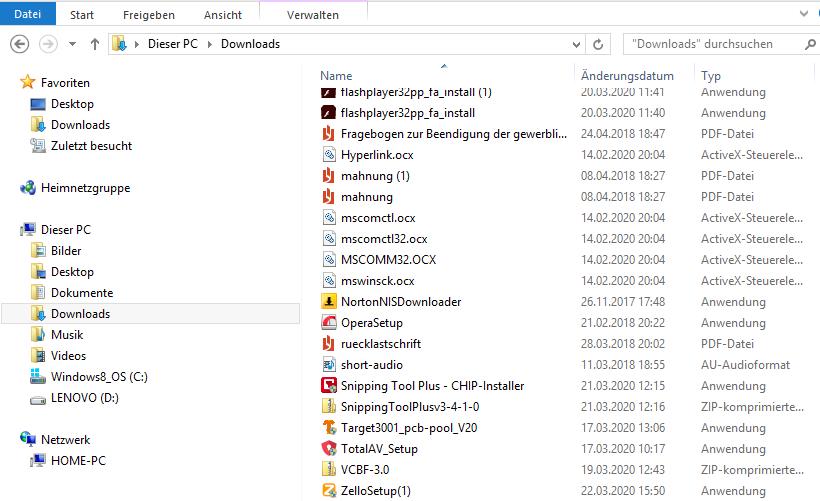Viewport: 820px width, 501px height.
Task: Click the VCBF-3.0 zip icon
Action: [x=328, y=470]
